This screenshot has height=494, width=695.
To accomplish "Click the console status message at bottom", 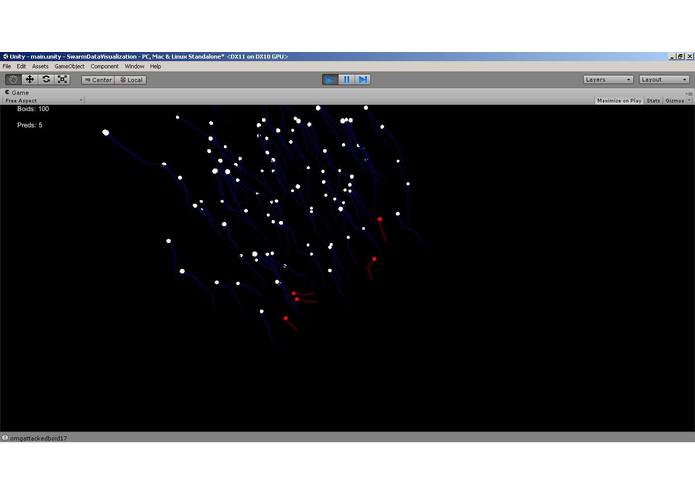I will click(x=38, y=438).
